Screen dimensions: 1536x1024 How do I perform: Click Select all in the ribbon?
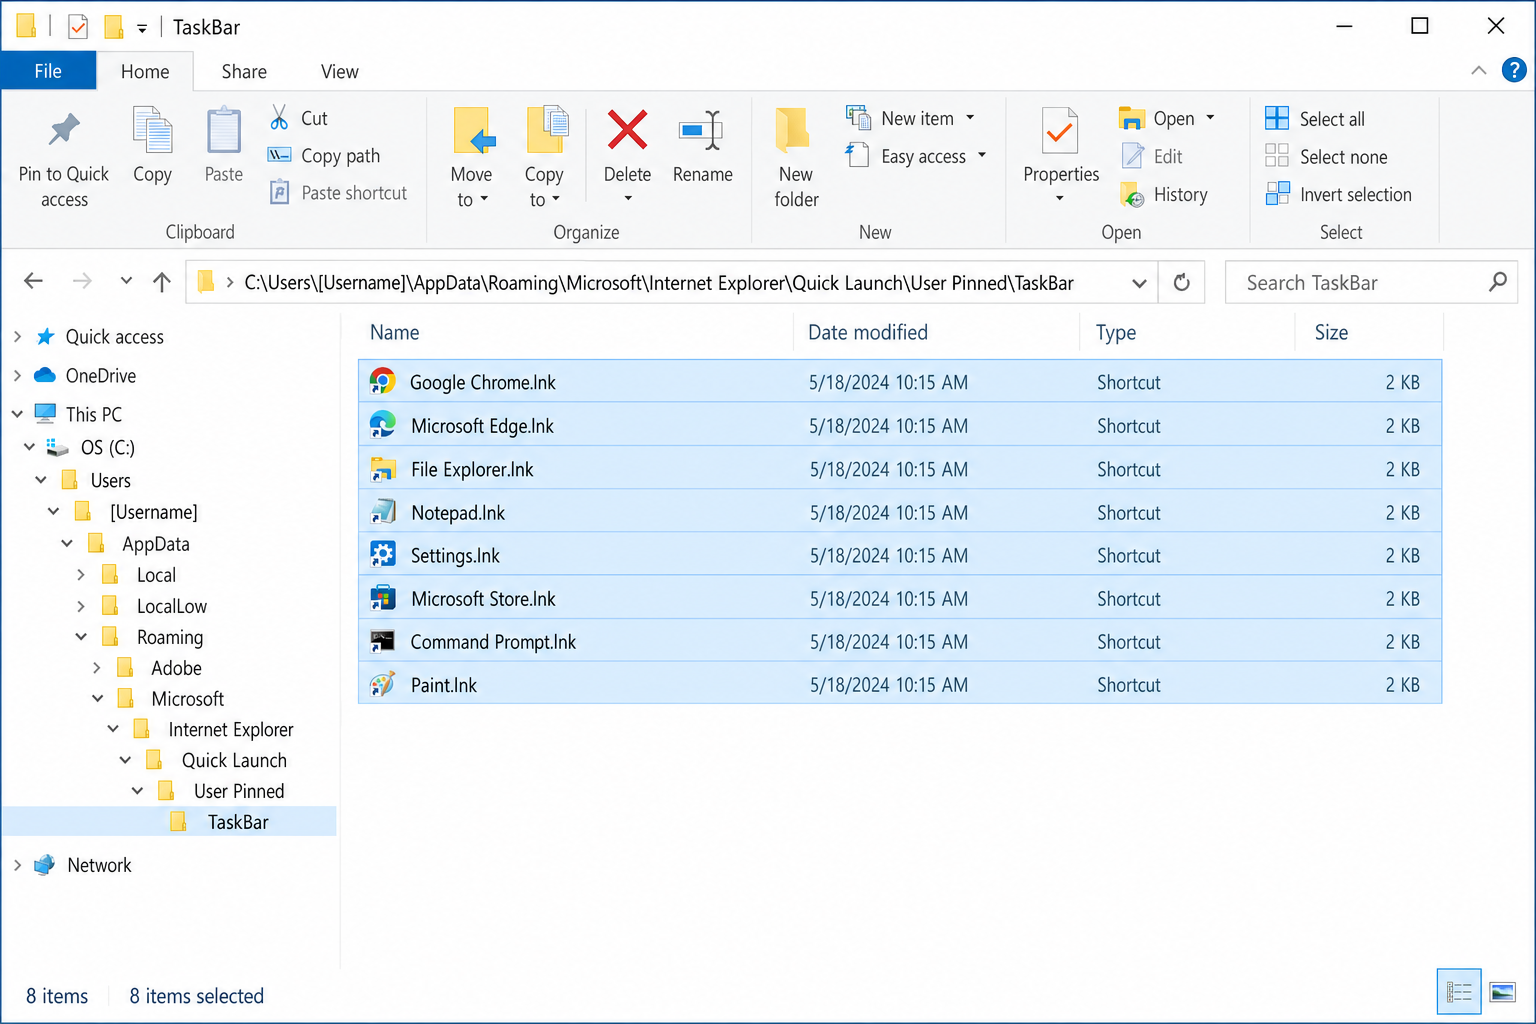pos(1315,119)
